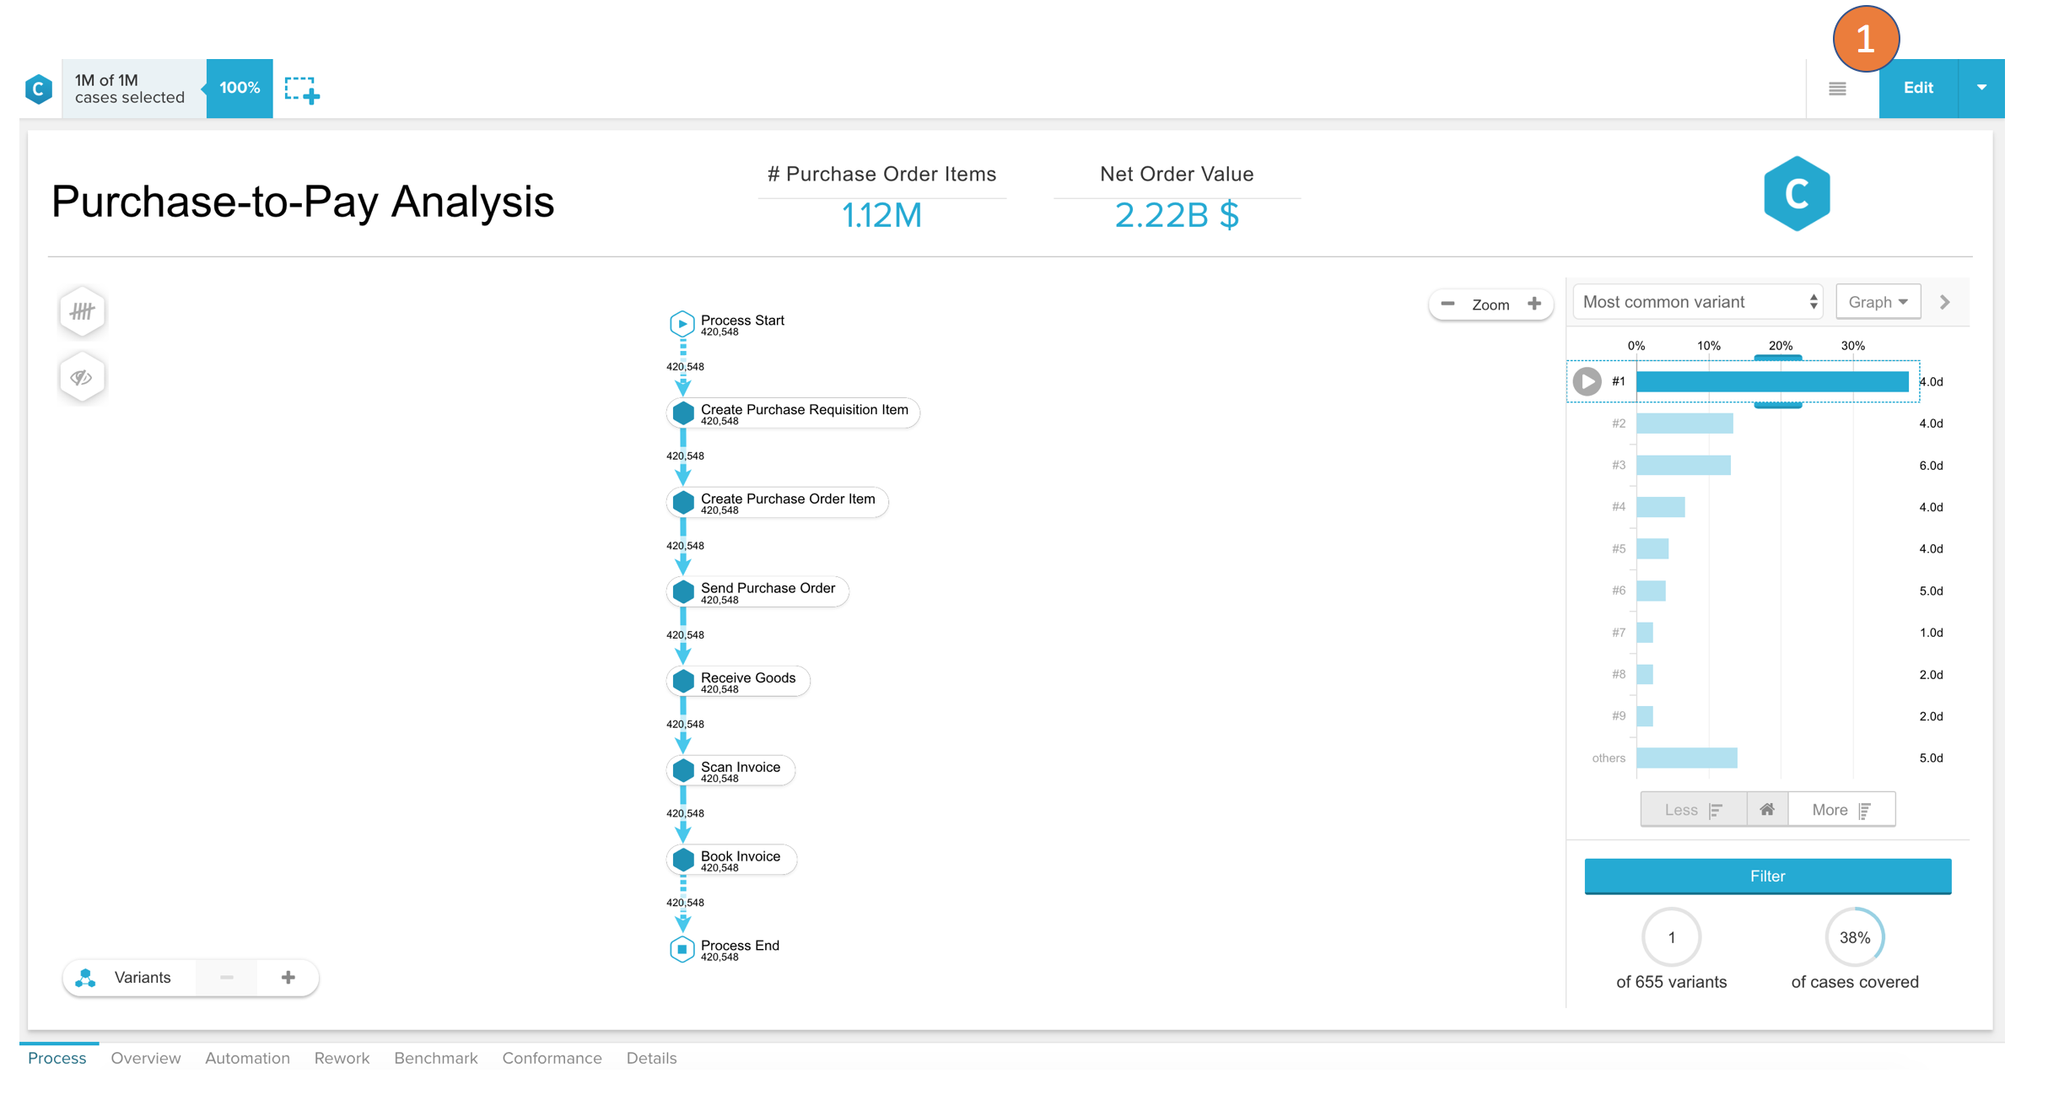Screen dimensions: 2048x1095
Task: Click the tally marks KPI hexagon icon
Action: (x=82, y=312)
